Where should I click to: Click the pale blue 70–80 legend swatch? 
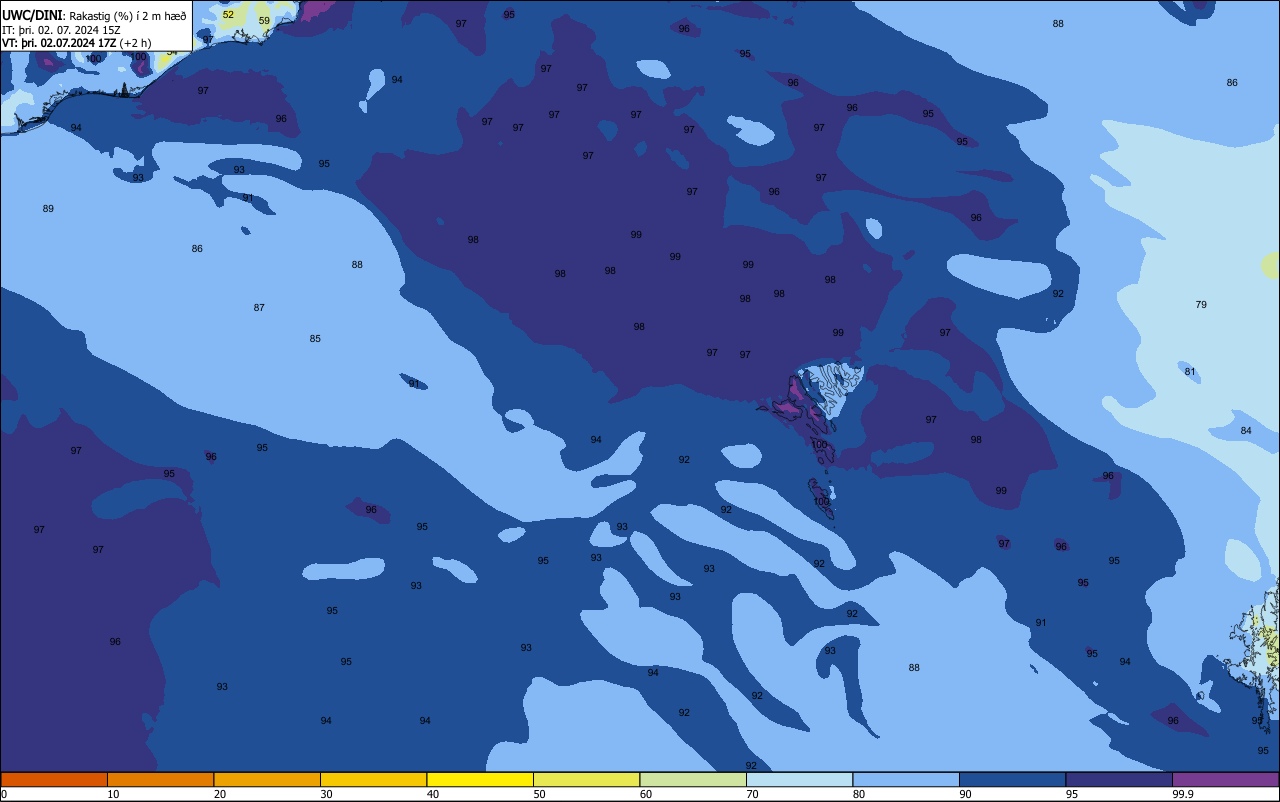click(x=799, y=779)
